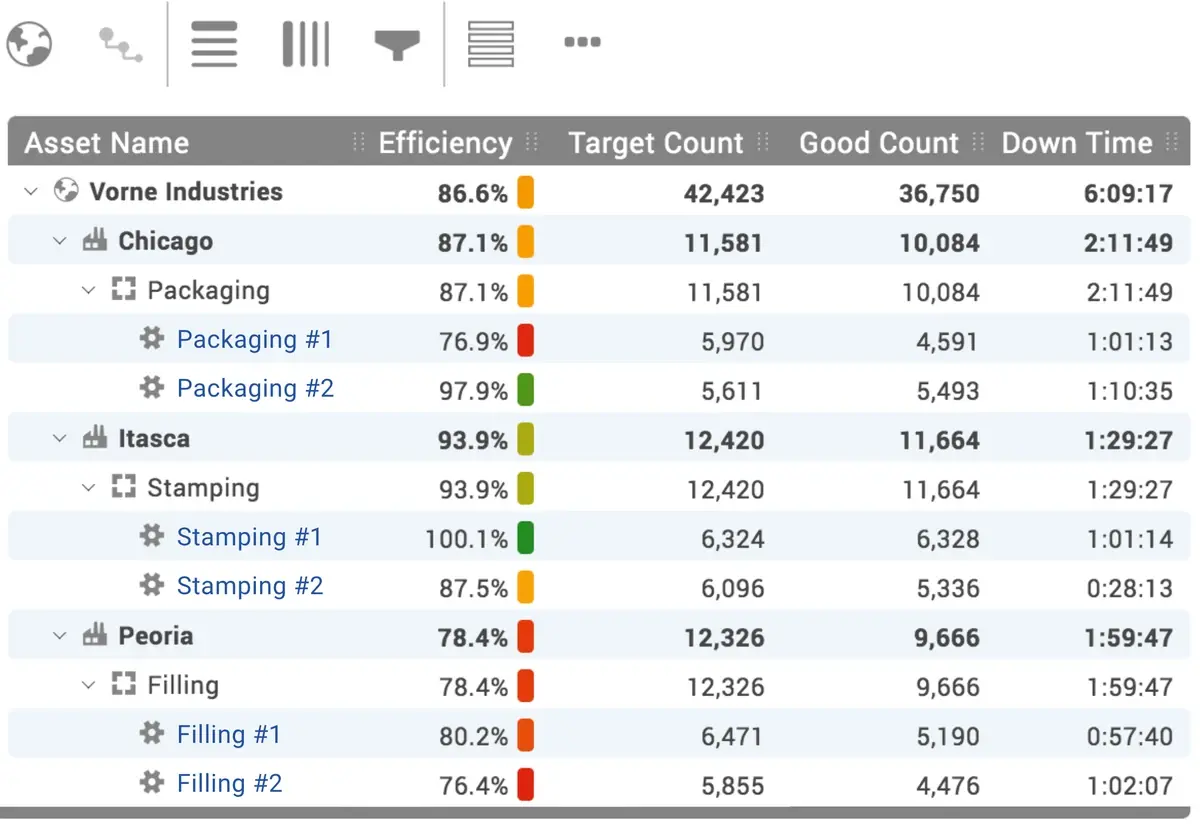Click the 1:10:35 down time value

coord(1130,391)
